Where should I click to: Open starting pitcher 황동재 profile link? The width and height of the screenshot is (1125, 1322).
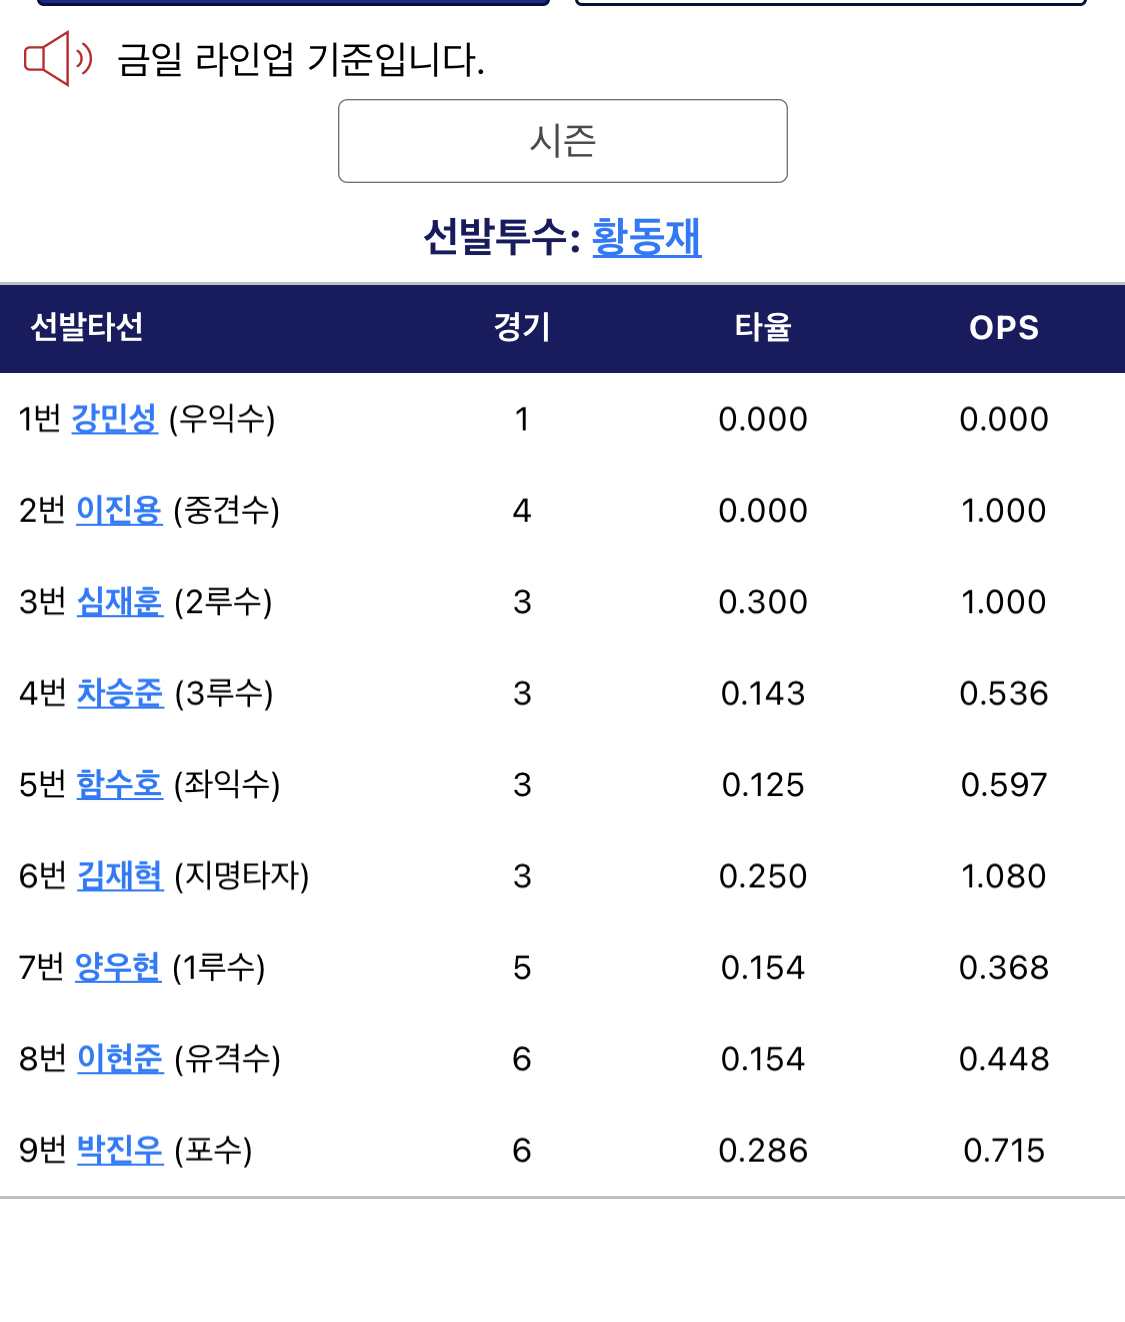(646, 237)
